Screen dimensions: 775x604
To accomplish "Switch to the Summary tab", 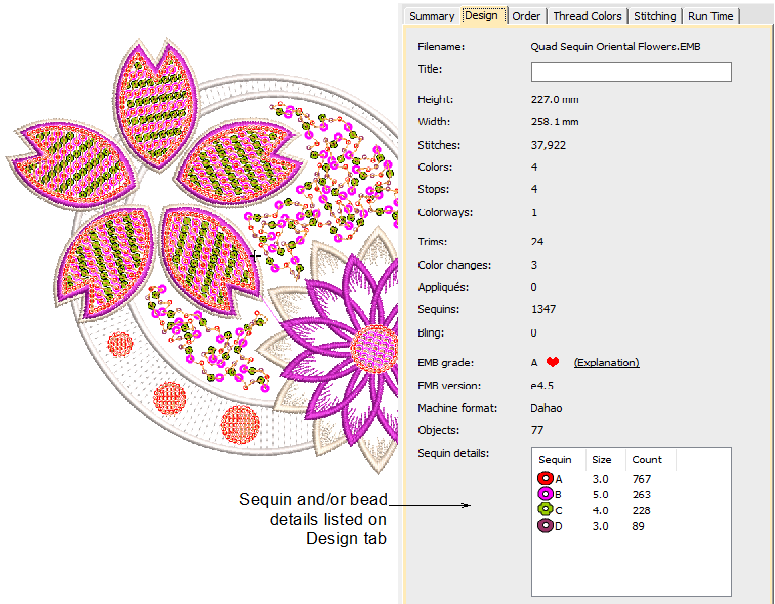I will tap(431, 16).
